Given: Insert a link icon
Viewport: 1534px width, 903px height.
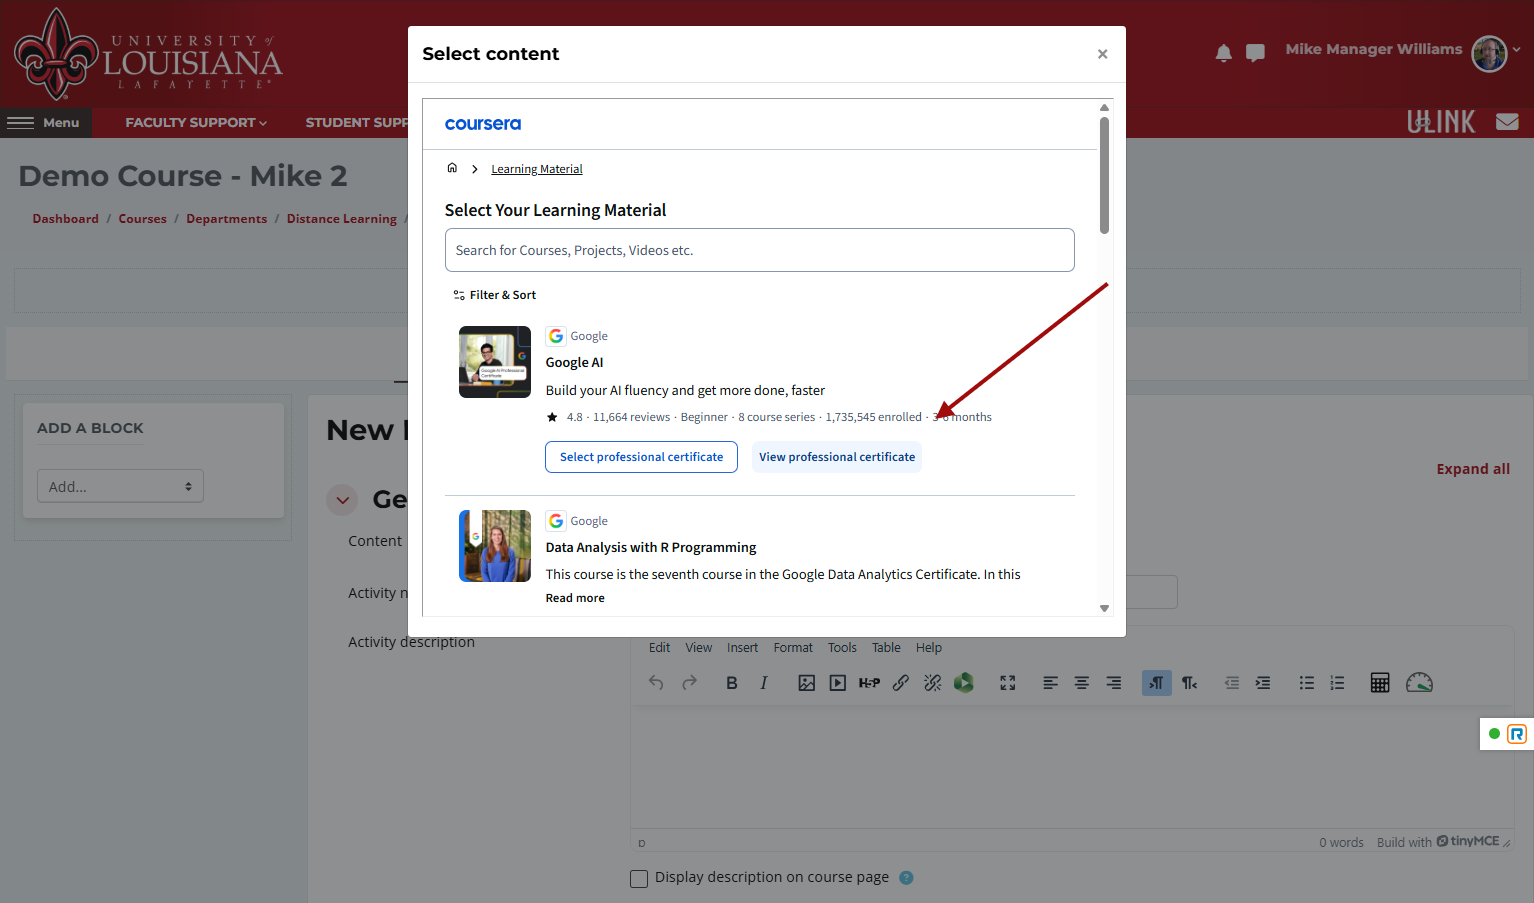Looking at the screenshot, I should 901,683.
